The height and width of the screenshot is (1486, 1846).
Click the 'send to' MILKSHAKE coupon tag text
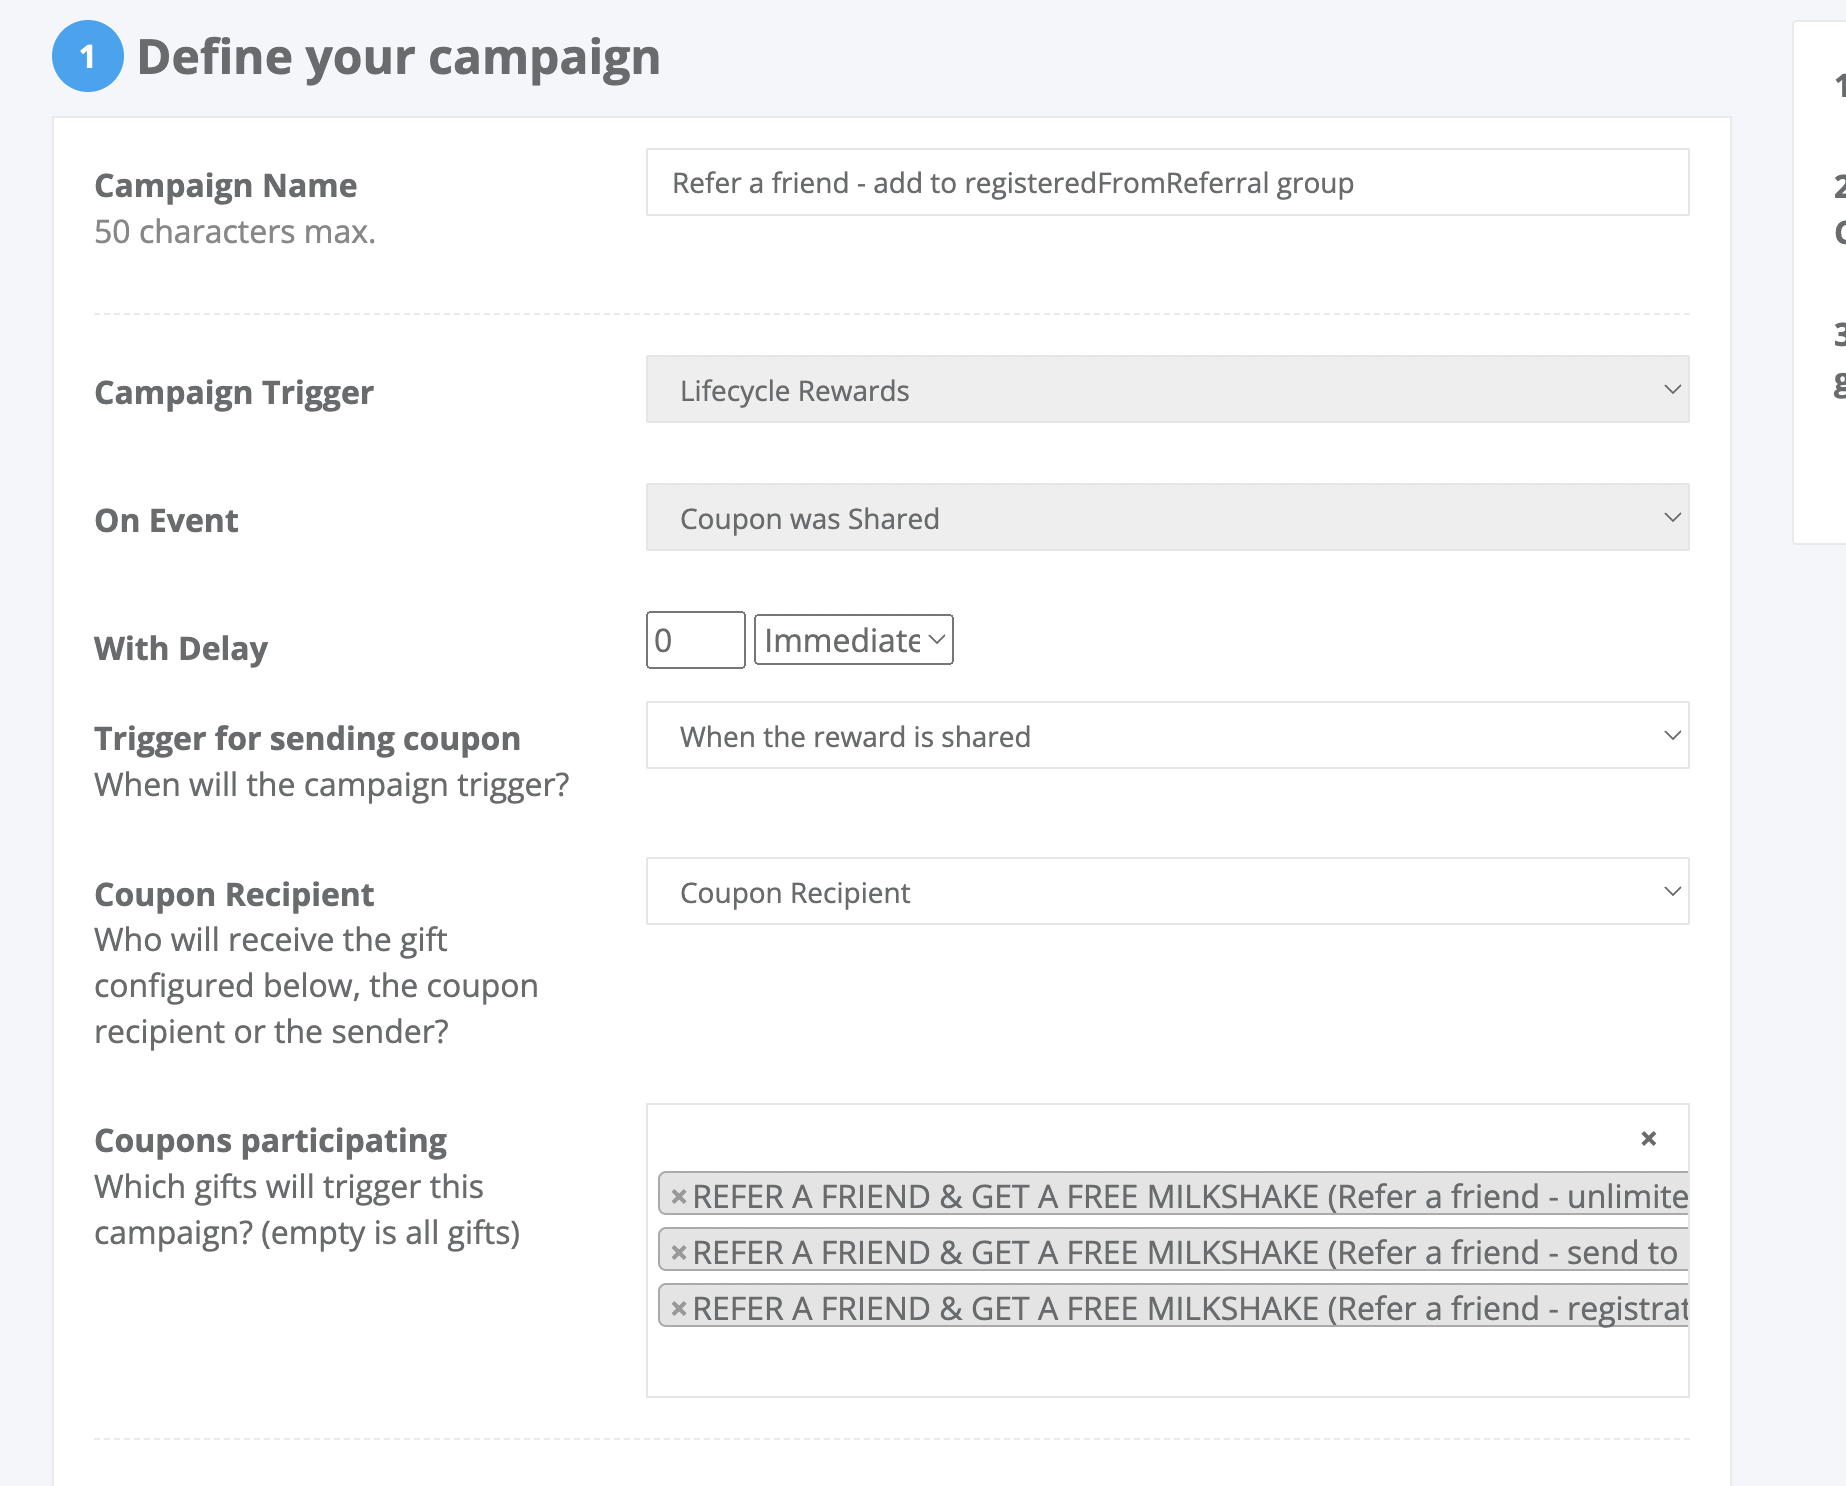tap(1185, 1252)
